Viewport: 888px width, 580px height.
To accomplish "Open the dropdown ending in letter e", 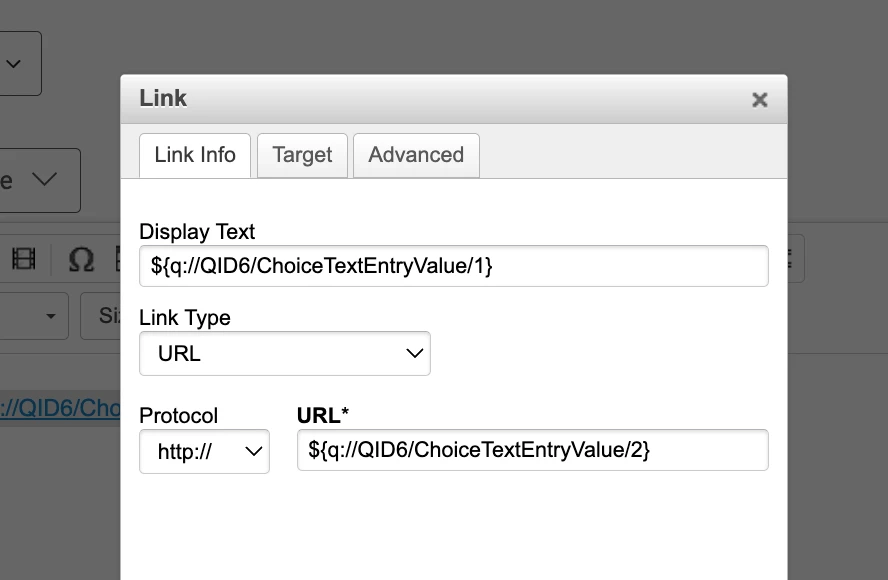I will point(40,180).
